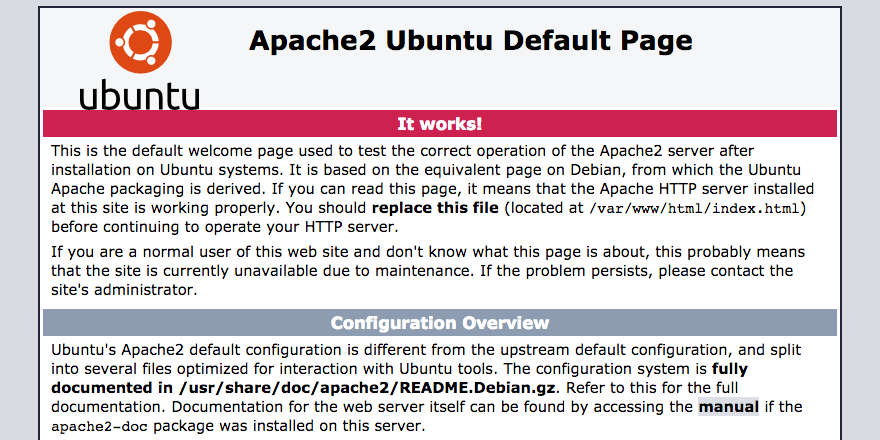This screenshot has width=880, height=440.
Task: Click the Configuration Overview section header
Action: 439,323
